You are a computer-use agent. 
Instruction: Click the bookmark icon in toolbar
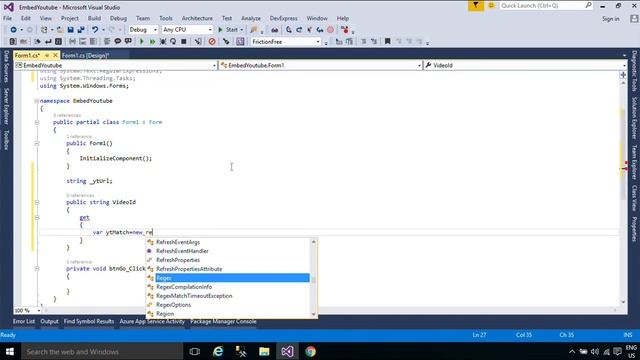(x=388, y=42)
